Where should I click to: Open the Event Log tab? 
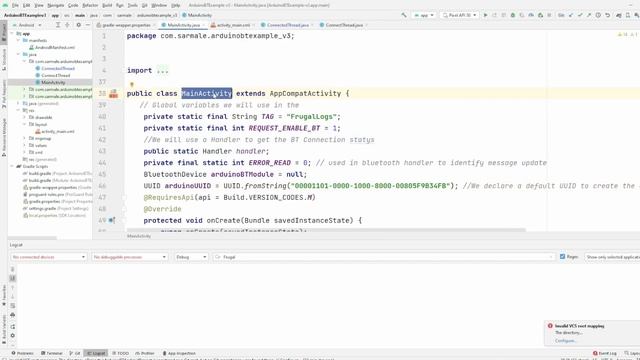coord(605,353)
